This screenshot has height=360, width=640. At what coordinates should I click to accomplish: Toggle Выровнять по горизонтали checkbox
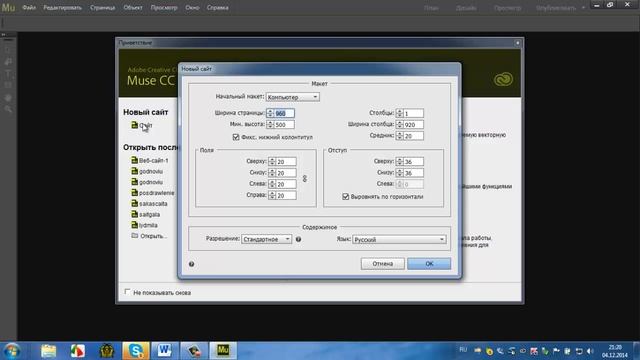click(346, 197)
